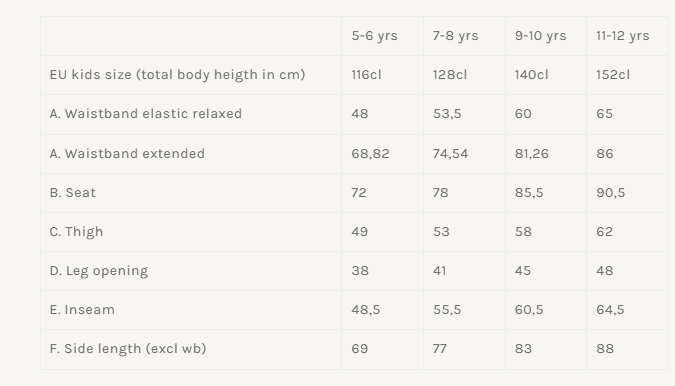The width and height of the screenshot is (675, 386).
Task: Click the 5-6 yrs column header
Action: (x=374, y=36)
